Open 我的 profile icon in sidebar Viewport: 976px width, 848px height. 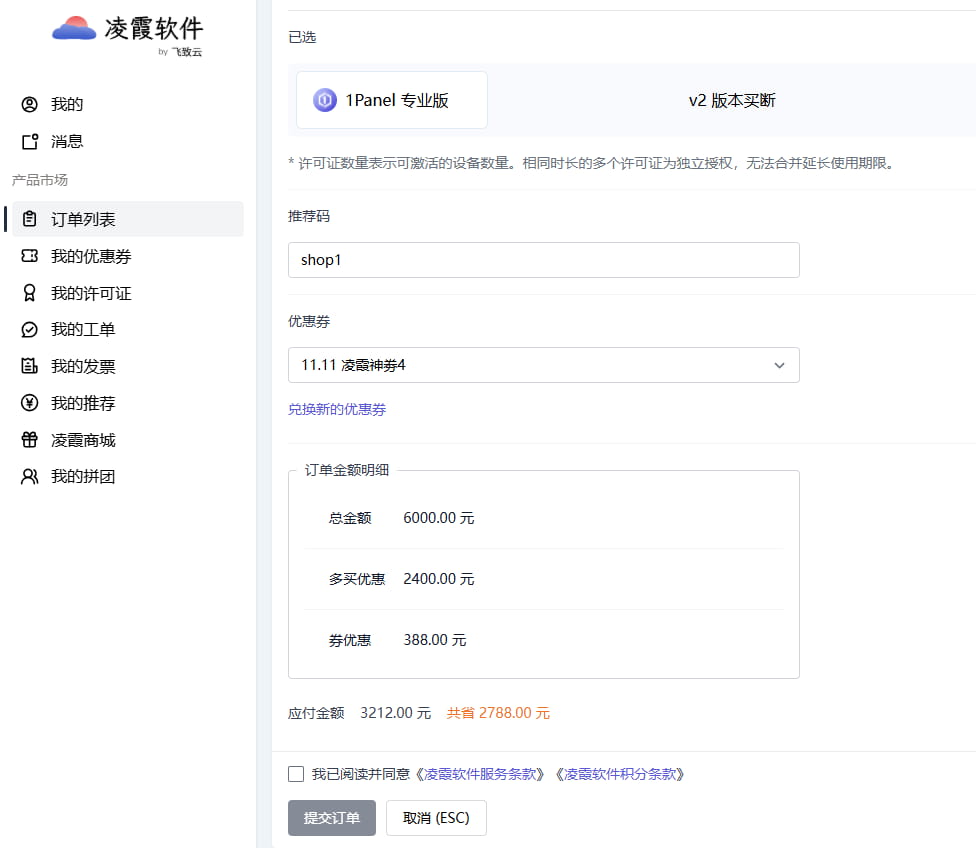(30, 105)
